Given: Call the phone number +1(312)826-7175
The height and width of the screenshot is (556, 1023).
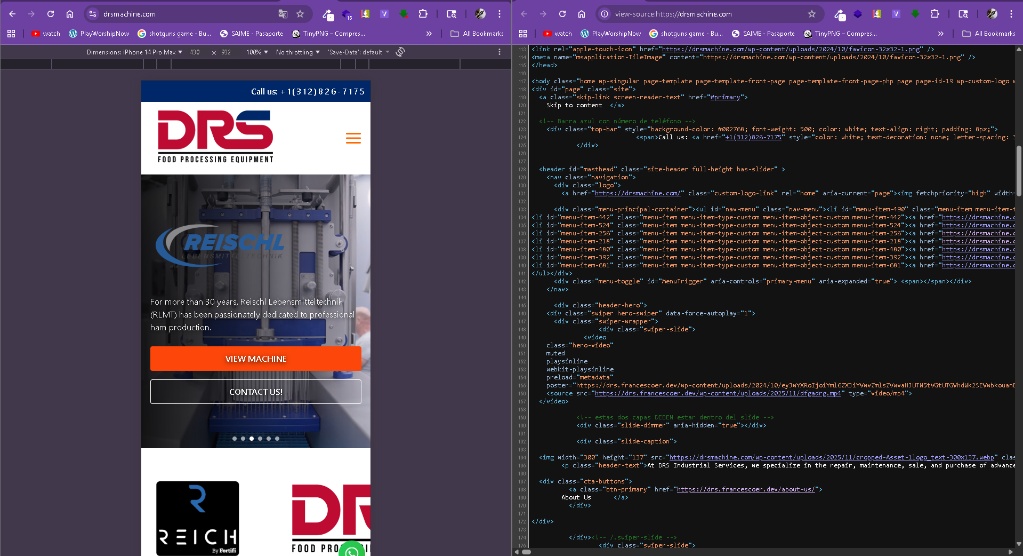Looking at the screenshot, I should tap(322, 91).
